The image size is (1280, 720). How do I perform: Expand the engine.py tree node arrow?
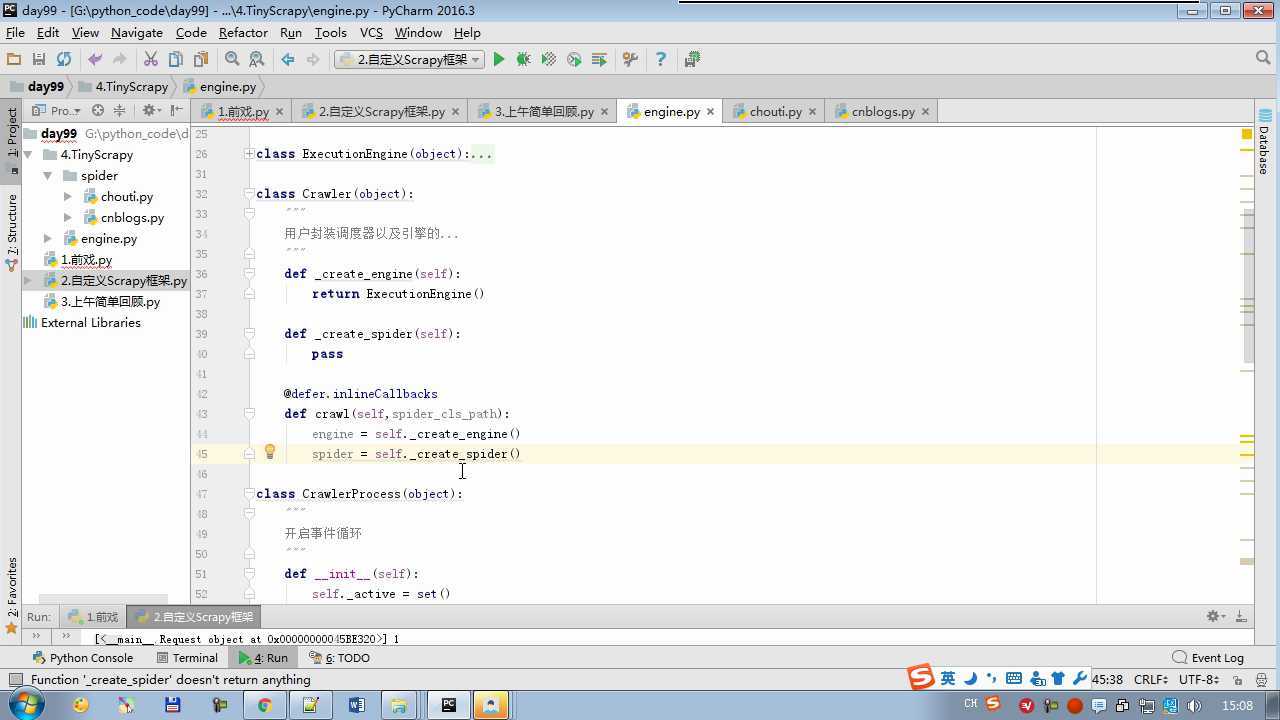pos(48,239)
